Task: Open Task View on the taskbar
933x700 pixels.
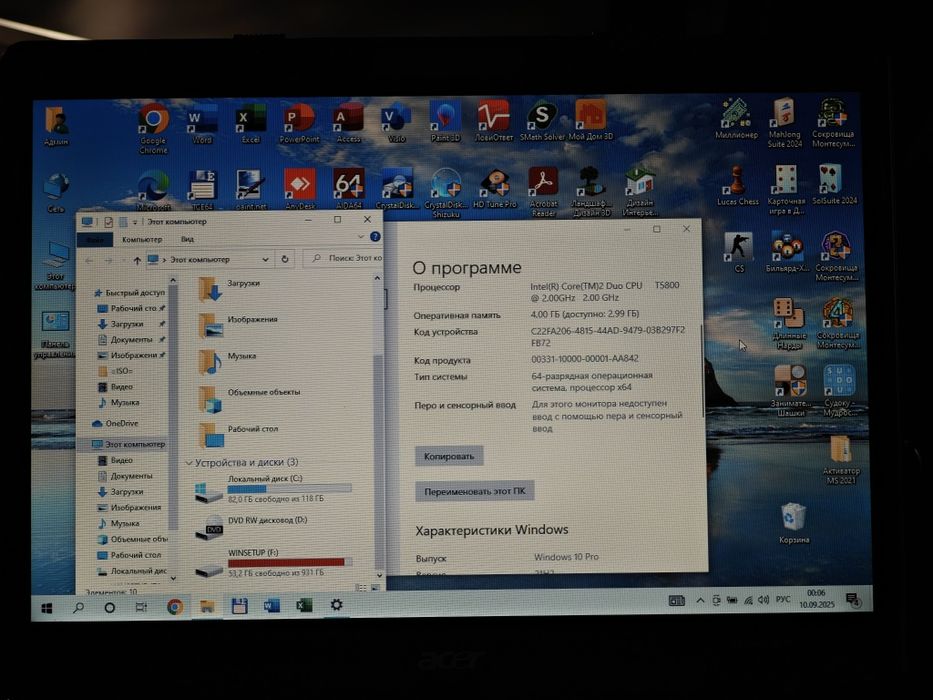Action: [141, 607]
